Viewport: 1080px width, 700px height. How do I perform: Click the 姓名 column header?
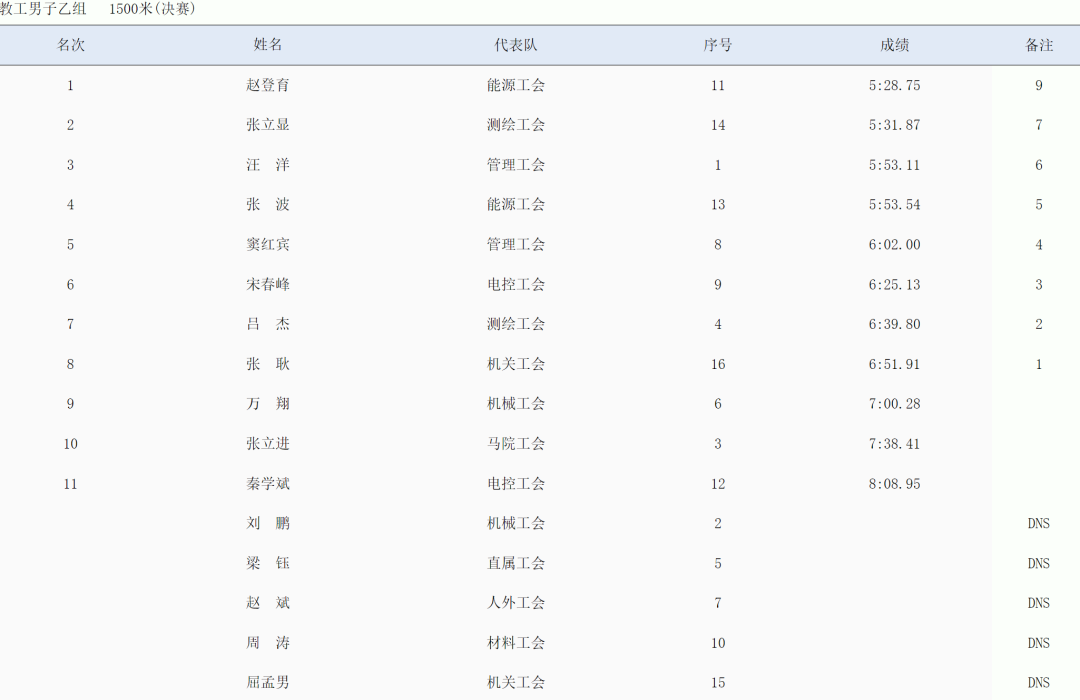[268, 45]
